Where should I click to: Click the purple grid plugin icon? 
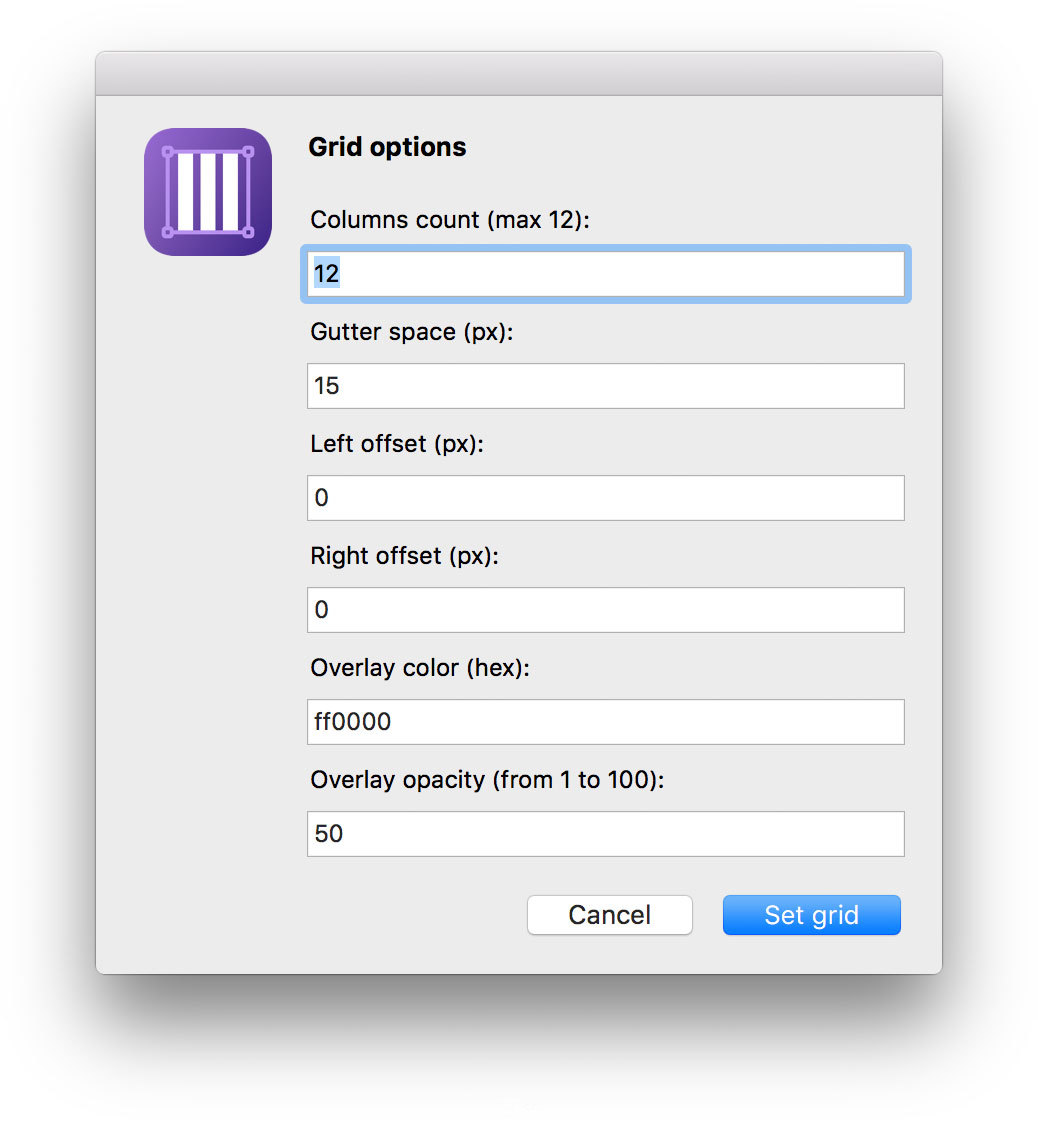click(x=208, y=192)
